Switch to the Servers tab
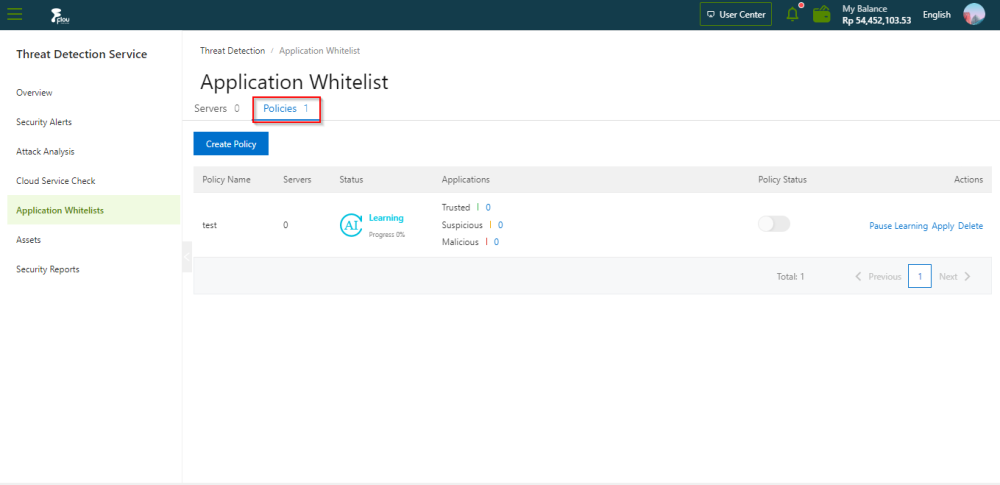This screenshot has height=485, width=1000. pos(217,108)
